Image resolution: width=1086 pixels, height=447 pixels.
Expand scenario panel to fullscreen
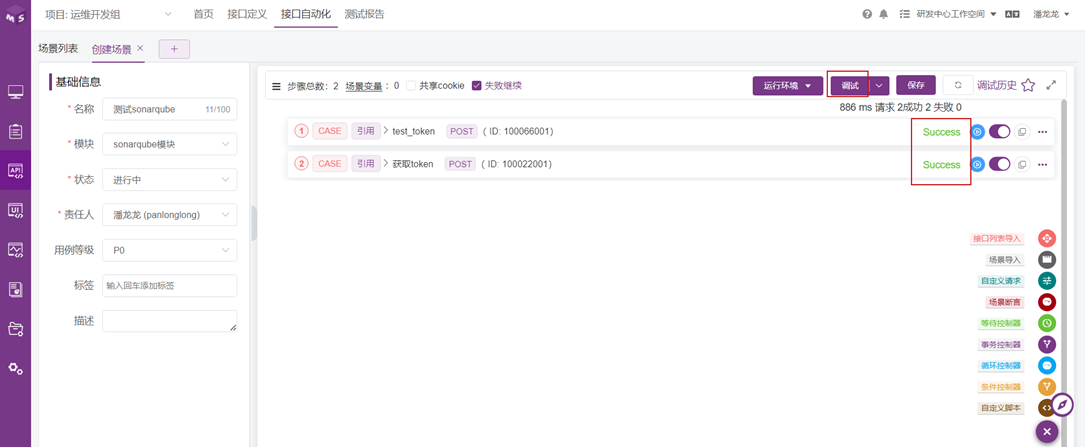(1051, 85)
